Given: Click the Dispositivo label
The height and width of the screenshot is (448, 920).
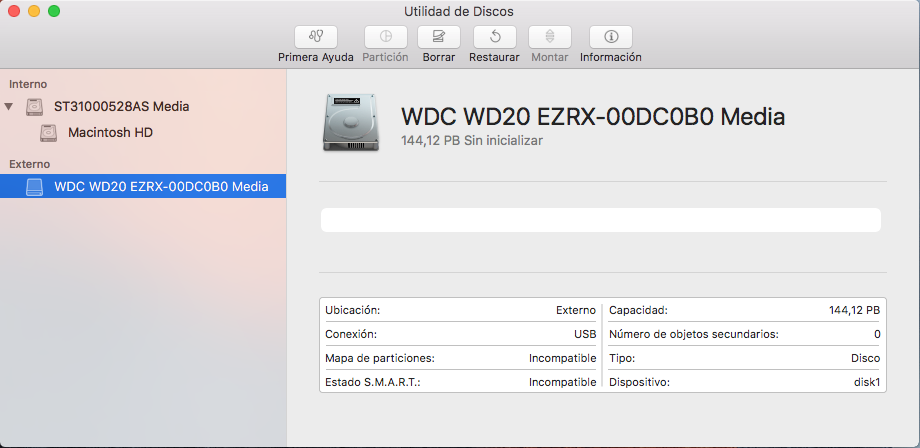Looking at the screenshot, I should [x=640, y=382].
